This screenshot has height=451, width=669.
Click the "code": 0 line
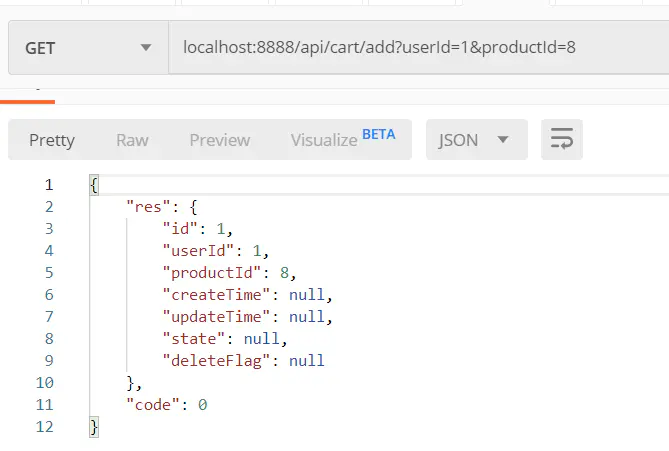(x=166, y=405)
